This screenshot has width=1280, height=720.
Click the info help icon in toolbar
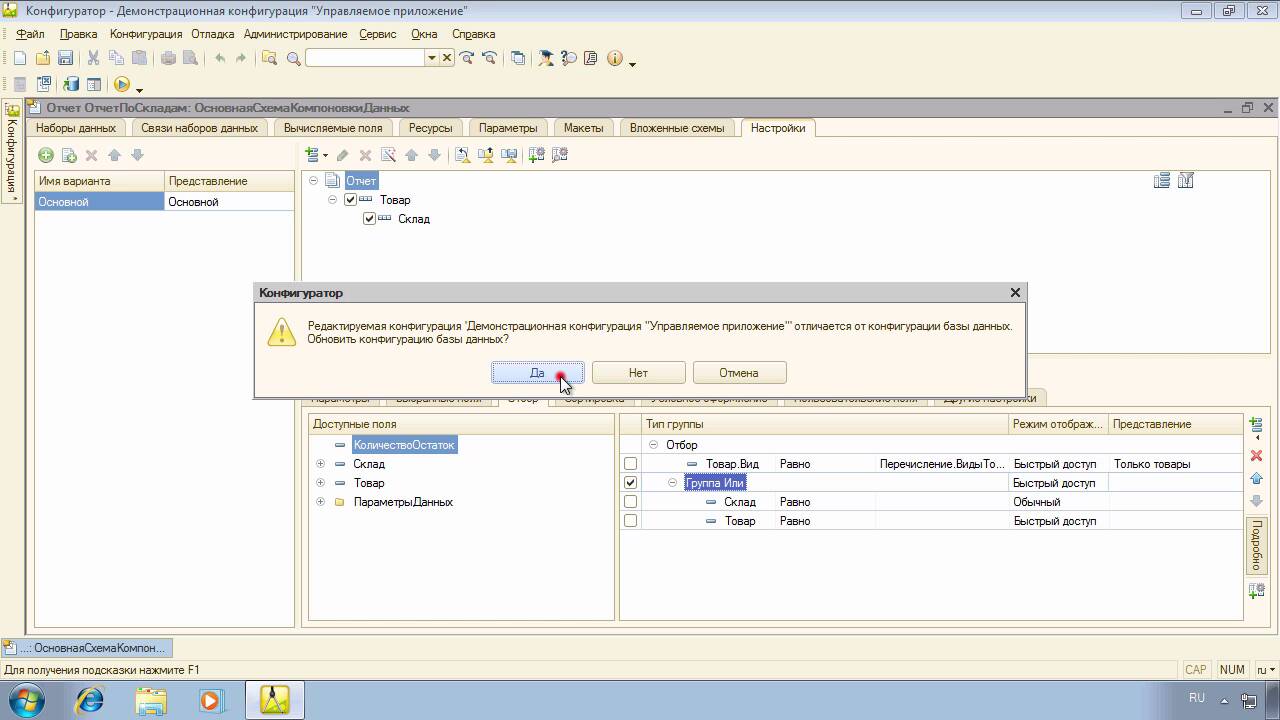tap(614, 58)
